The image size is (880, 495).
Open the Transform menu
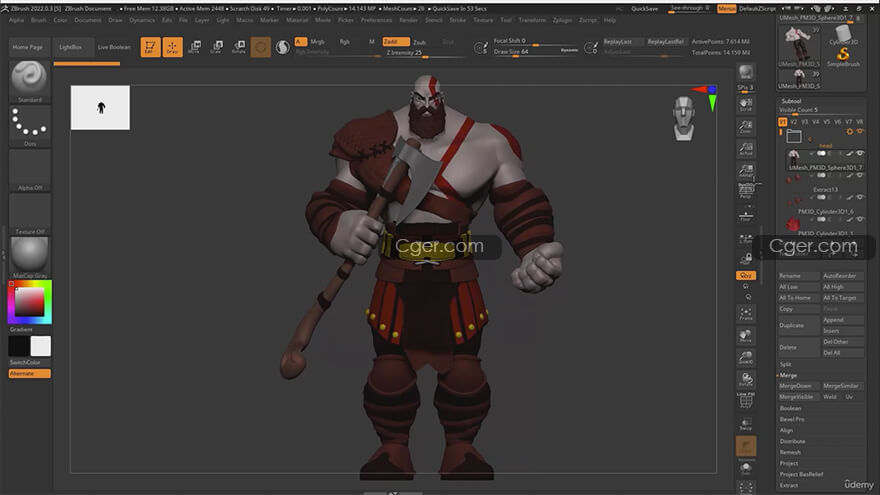tap(532, 20)
